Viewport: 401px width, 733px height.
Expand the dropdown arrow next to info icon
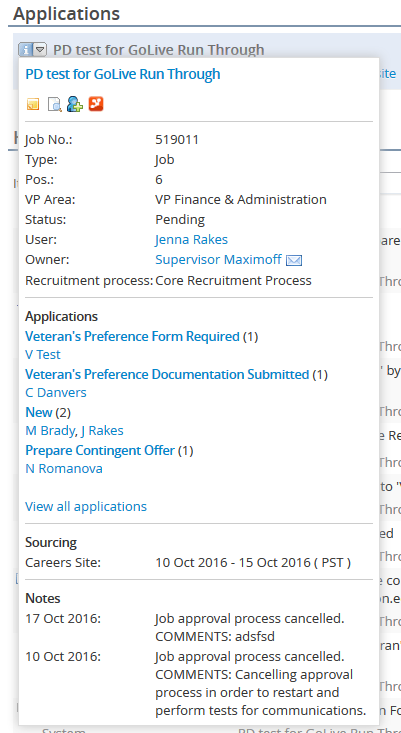[x=40, y=49]
